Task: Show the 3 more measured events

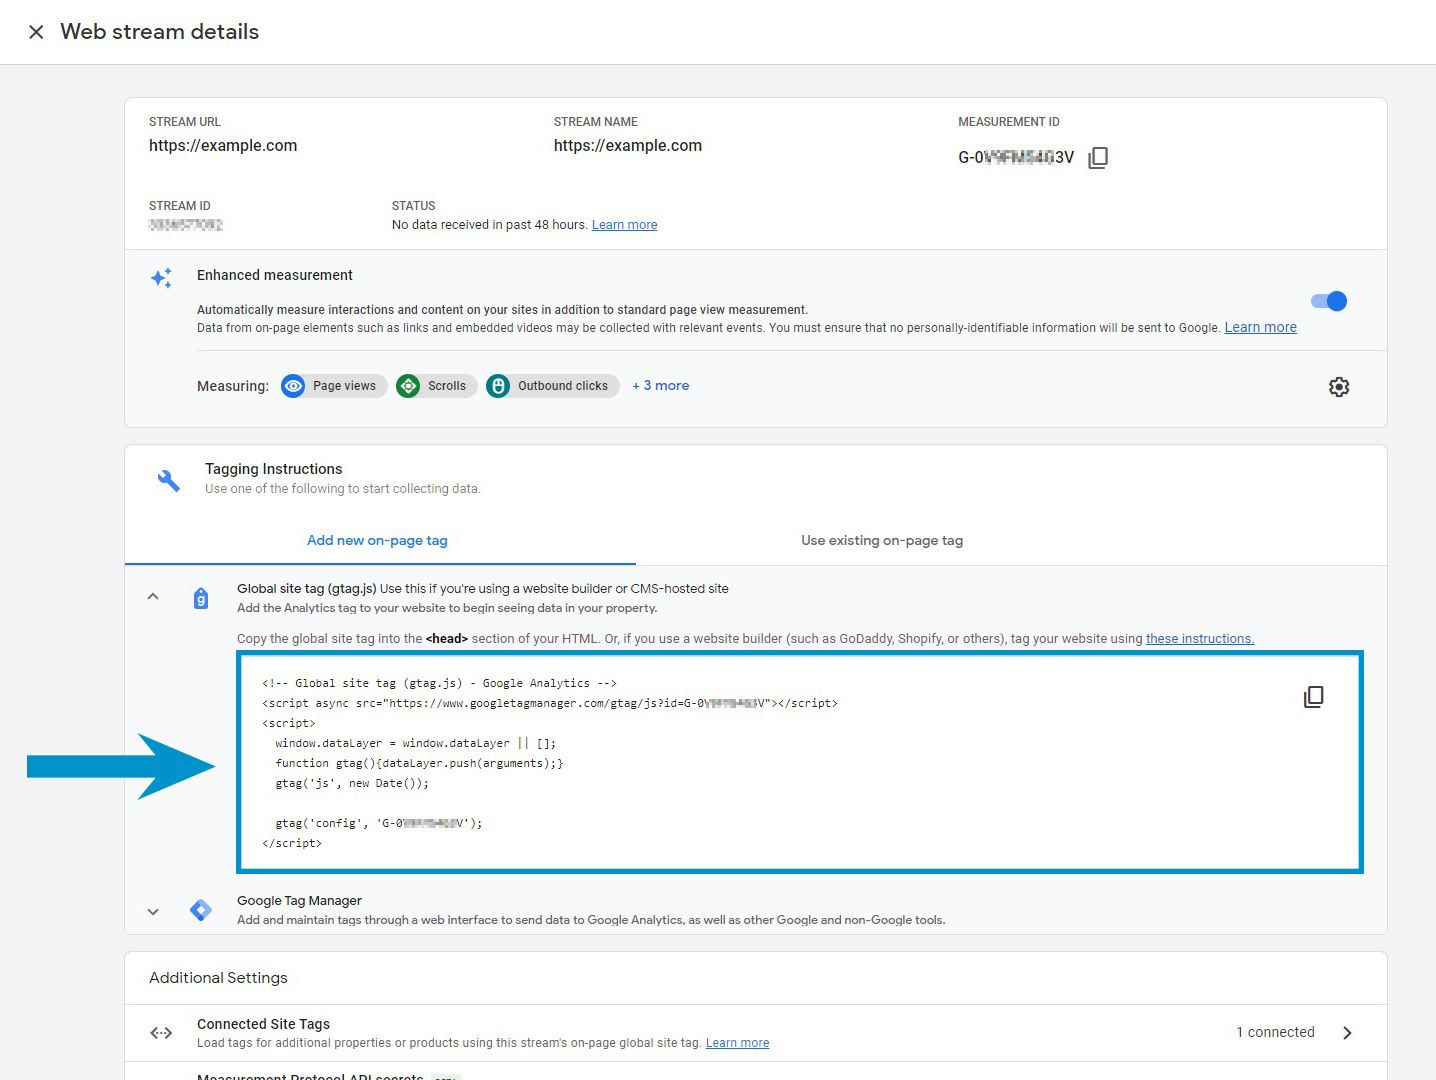Action: (660, 385)
